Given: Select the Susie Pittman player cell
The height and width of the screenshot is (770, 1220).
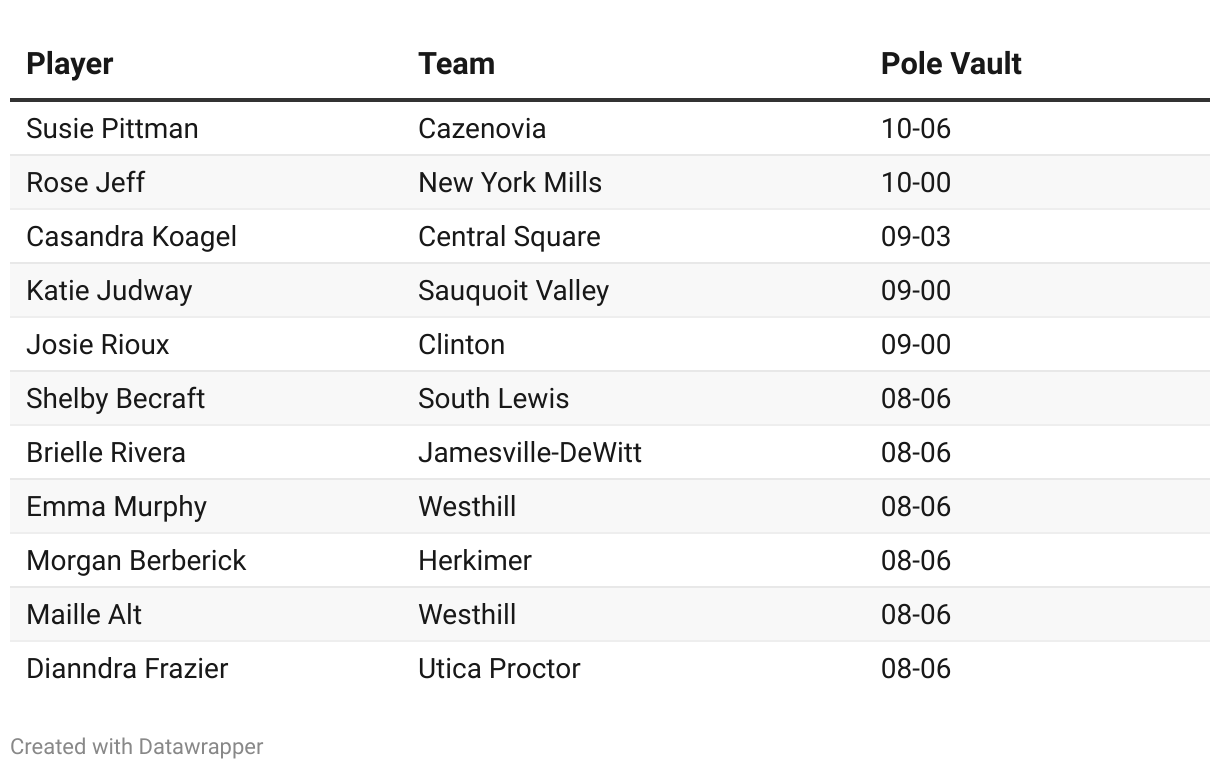Looking at the screenshot, I should pyautogui.click(x=112, y=129).
